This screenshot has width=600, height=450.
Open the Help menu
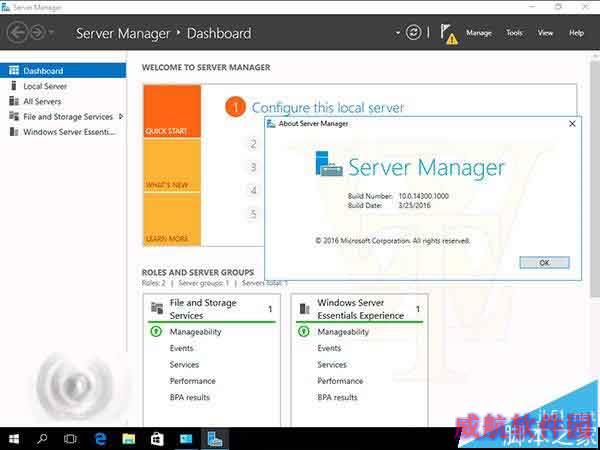point(576,33)
